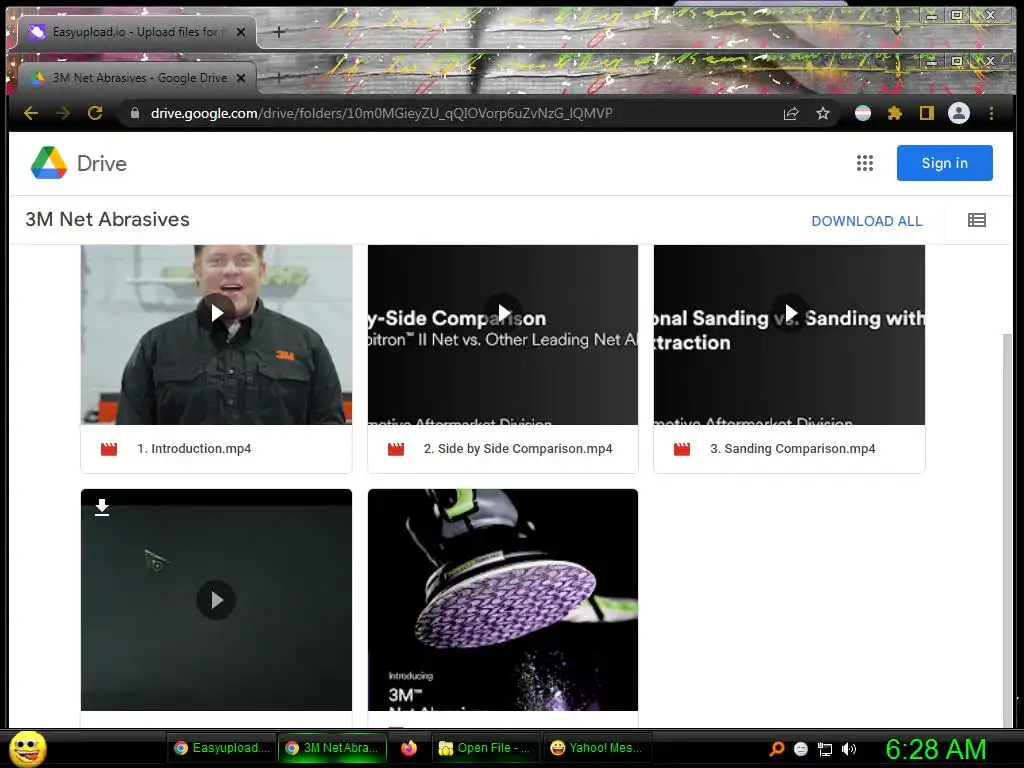Switch to Yahoo! Messenger taskbar item
Viewport: 1024px width, 768px height.
click(x=597, y=748)
